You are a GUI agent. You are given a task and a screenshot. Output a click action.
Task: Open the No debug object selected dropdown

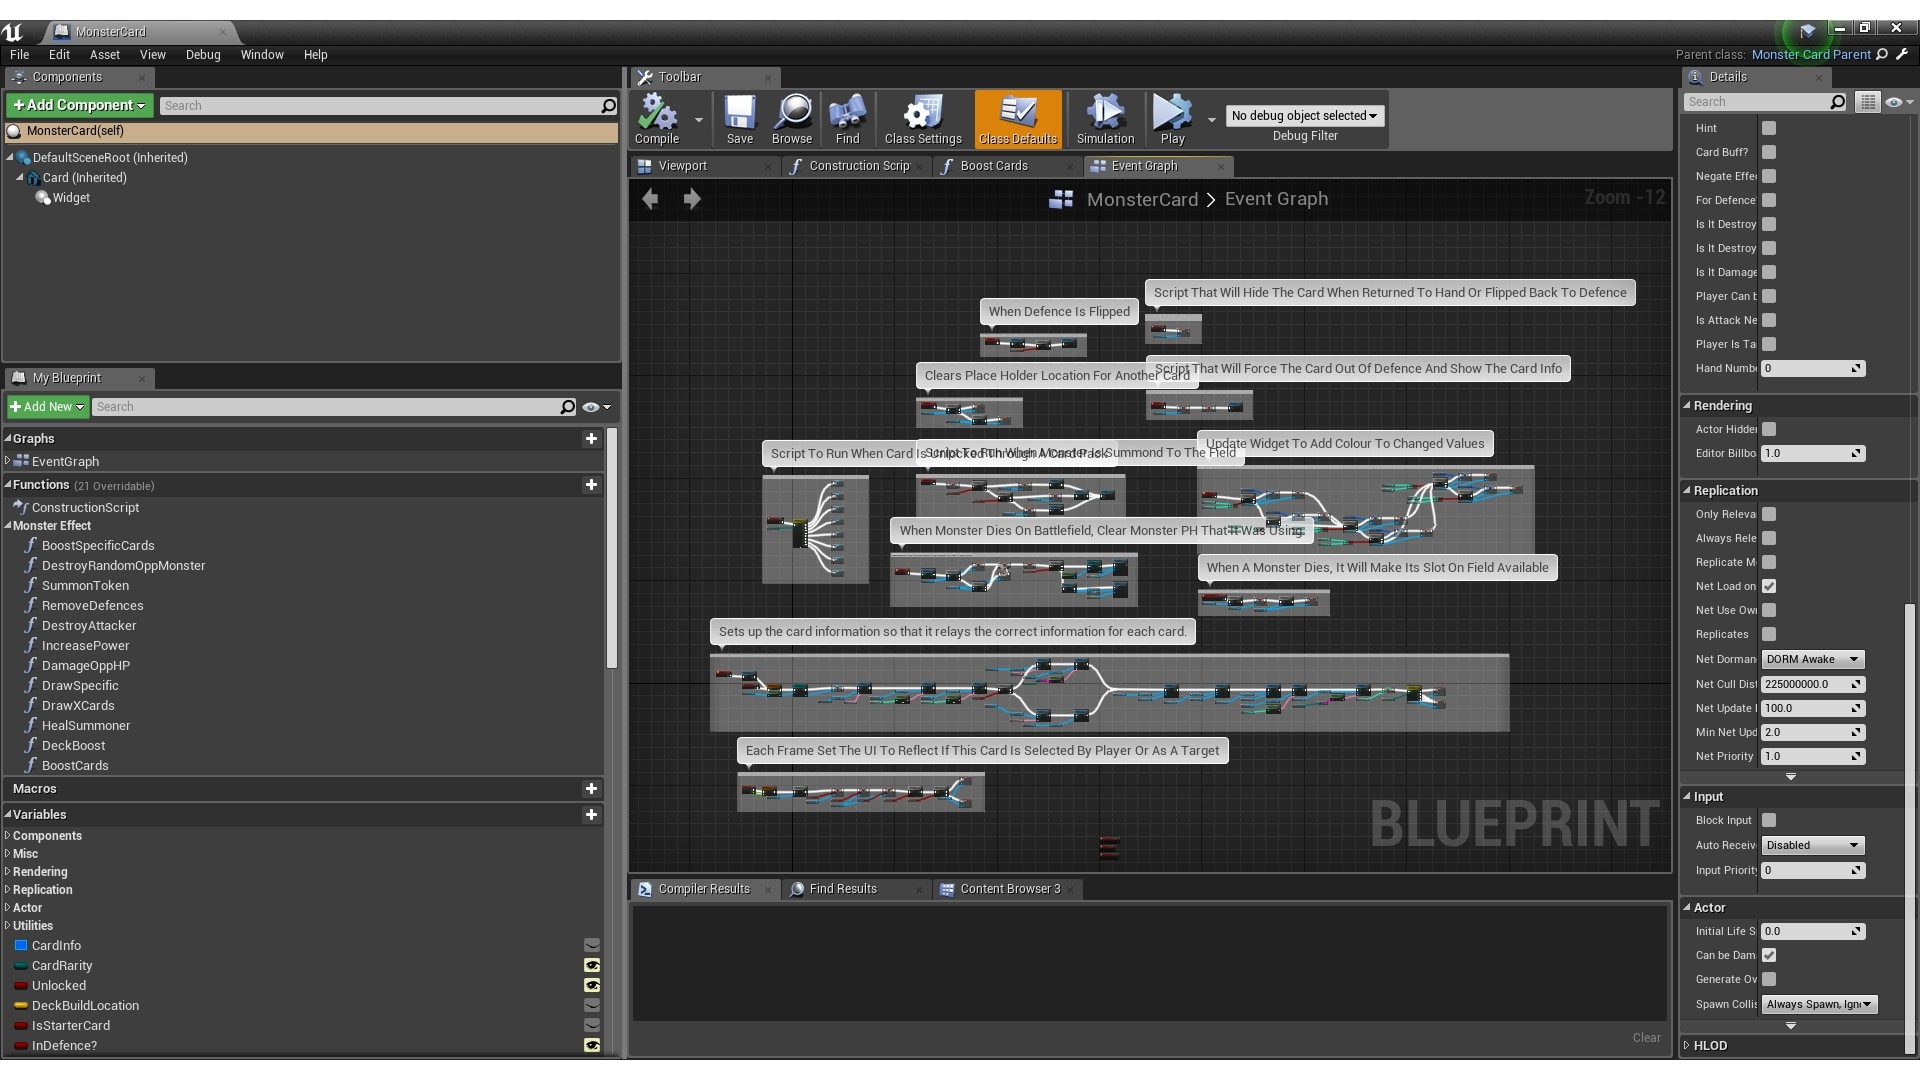[x=1304, y=116]
